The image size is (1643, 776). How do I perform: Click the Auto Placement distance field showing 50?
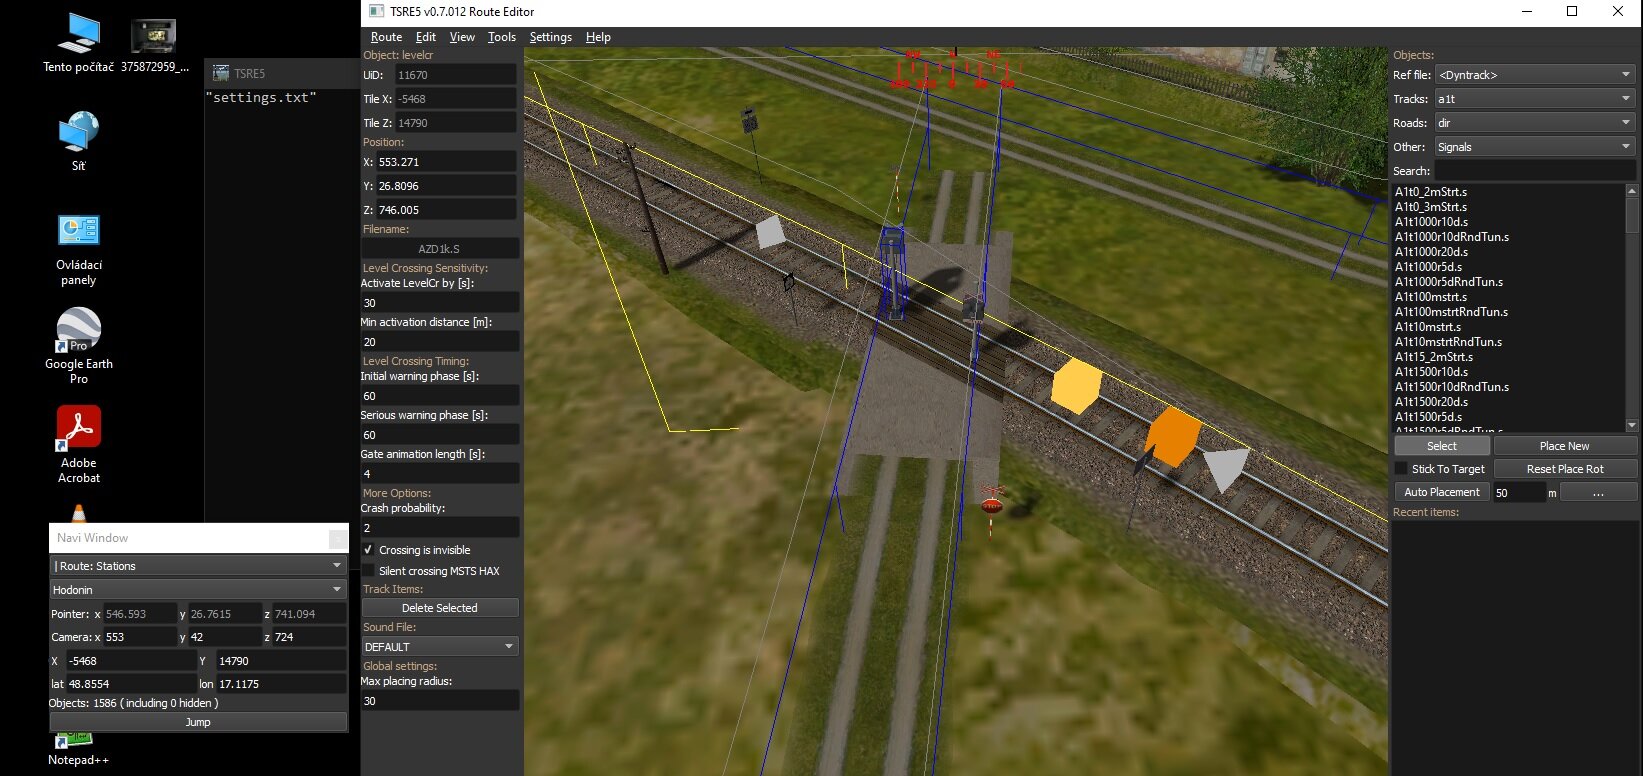click(x=1519, y=492)
